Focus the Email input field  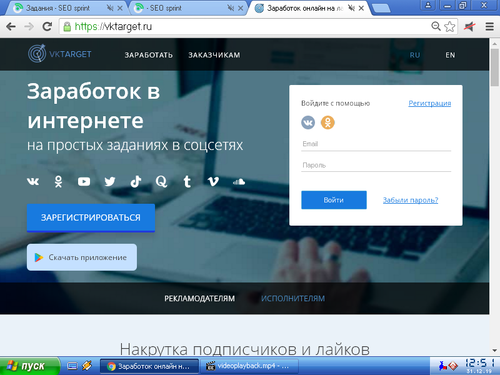376,144
